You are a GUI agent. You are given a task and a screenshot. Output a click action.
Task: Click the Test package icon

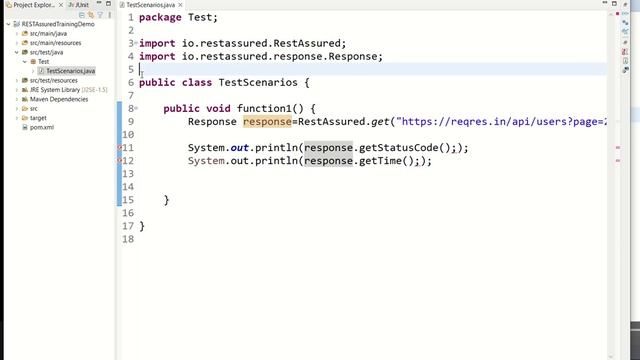pos(33,62)
